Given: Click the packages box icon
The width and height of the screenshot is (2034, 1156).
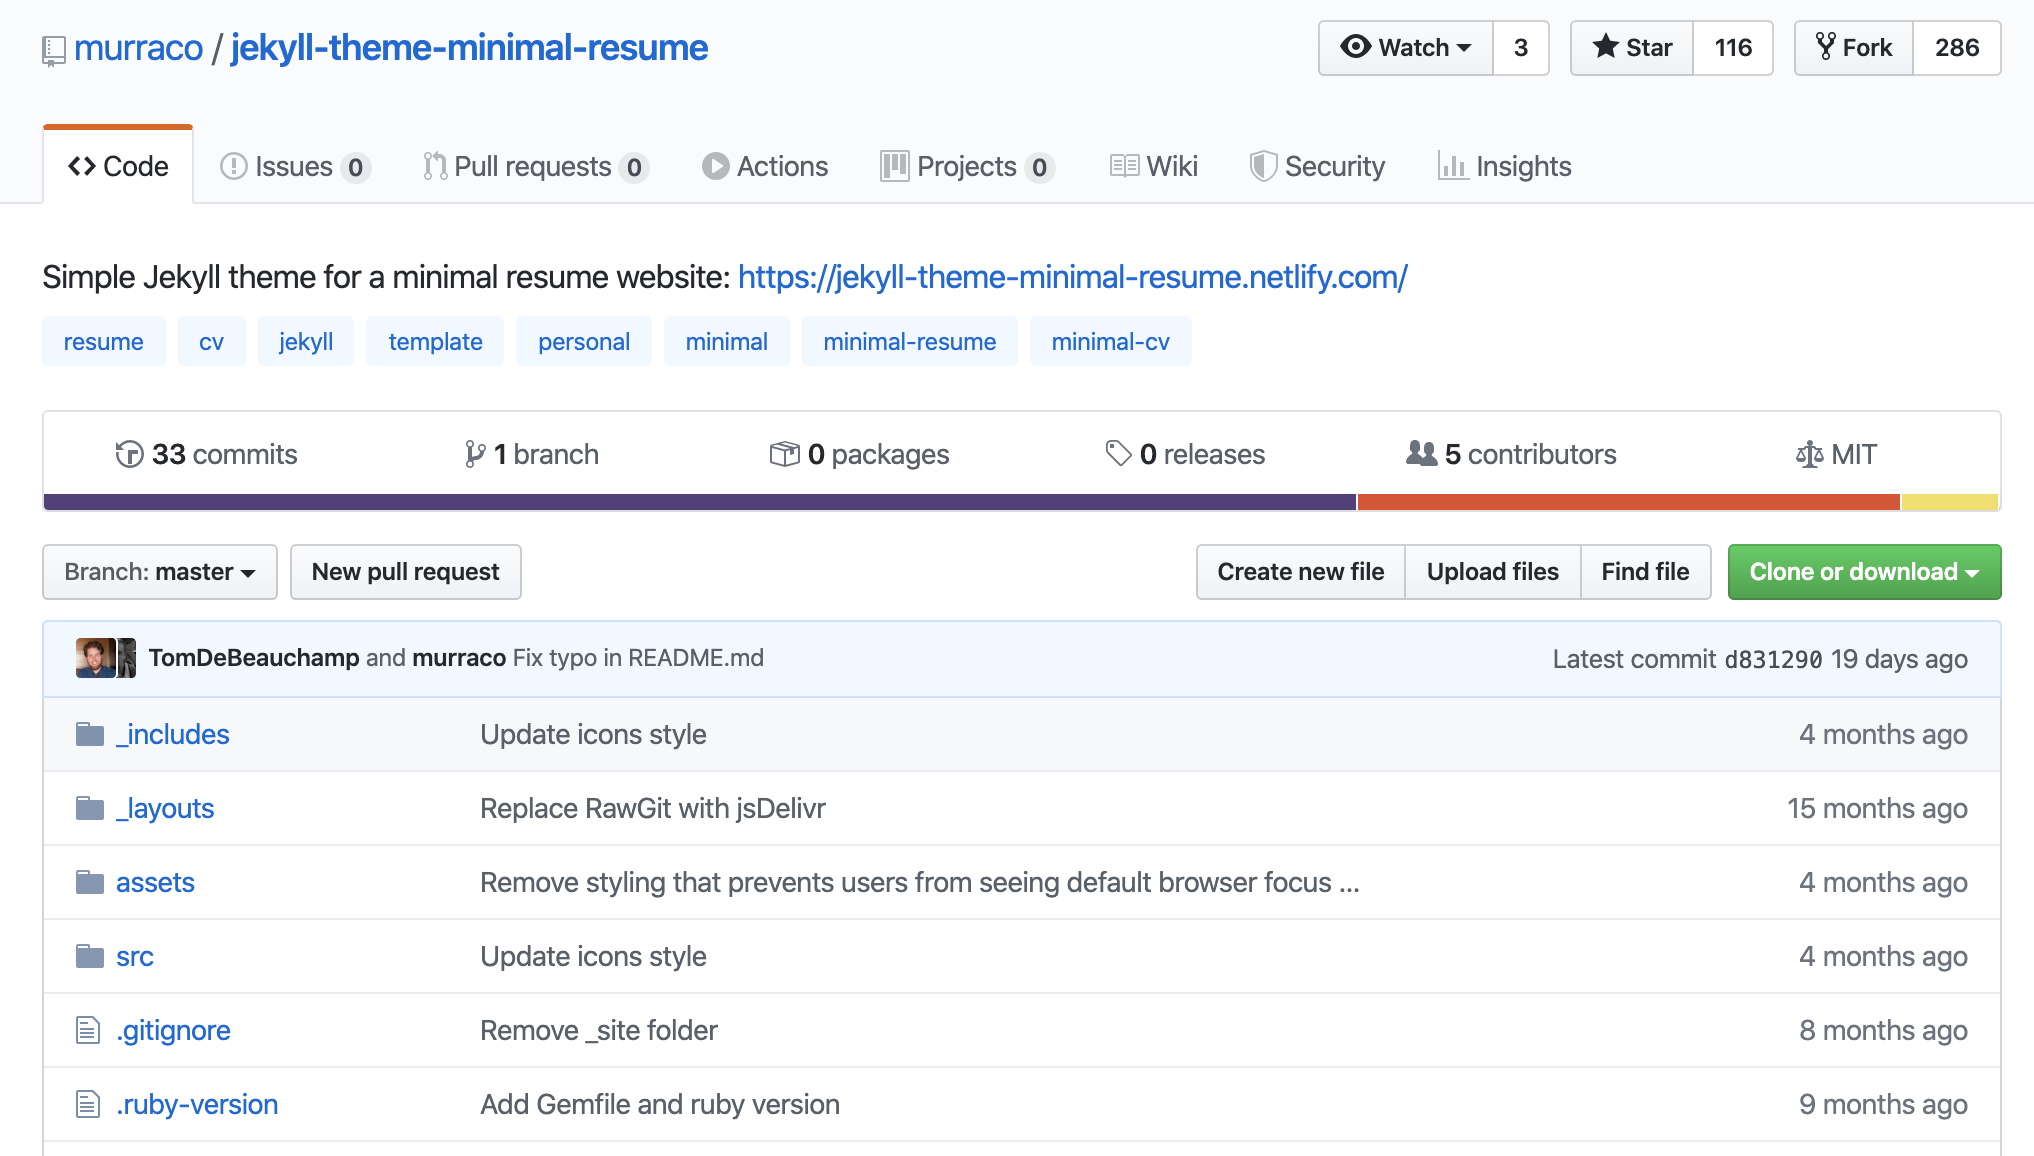Looking at the screenshot, I should pyautogui.click(x=784, y=454).
